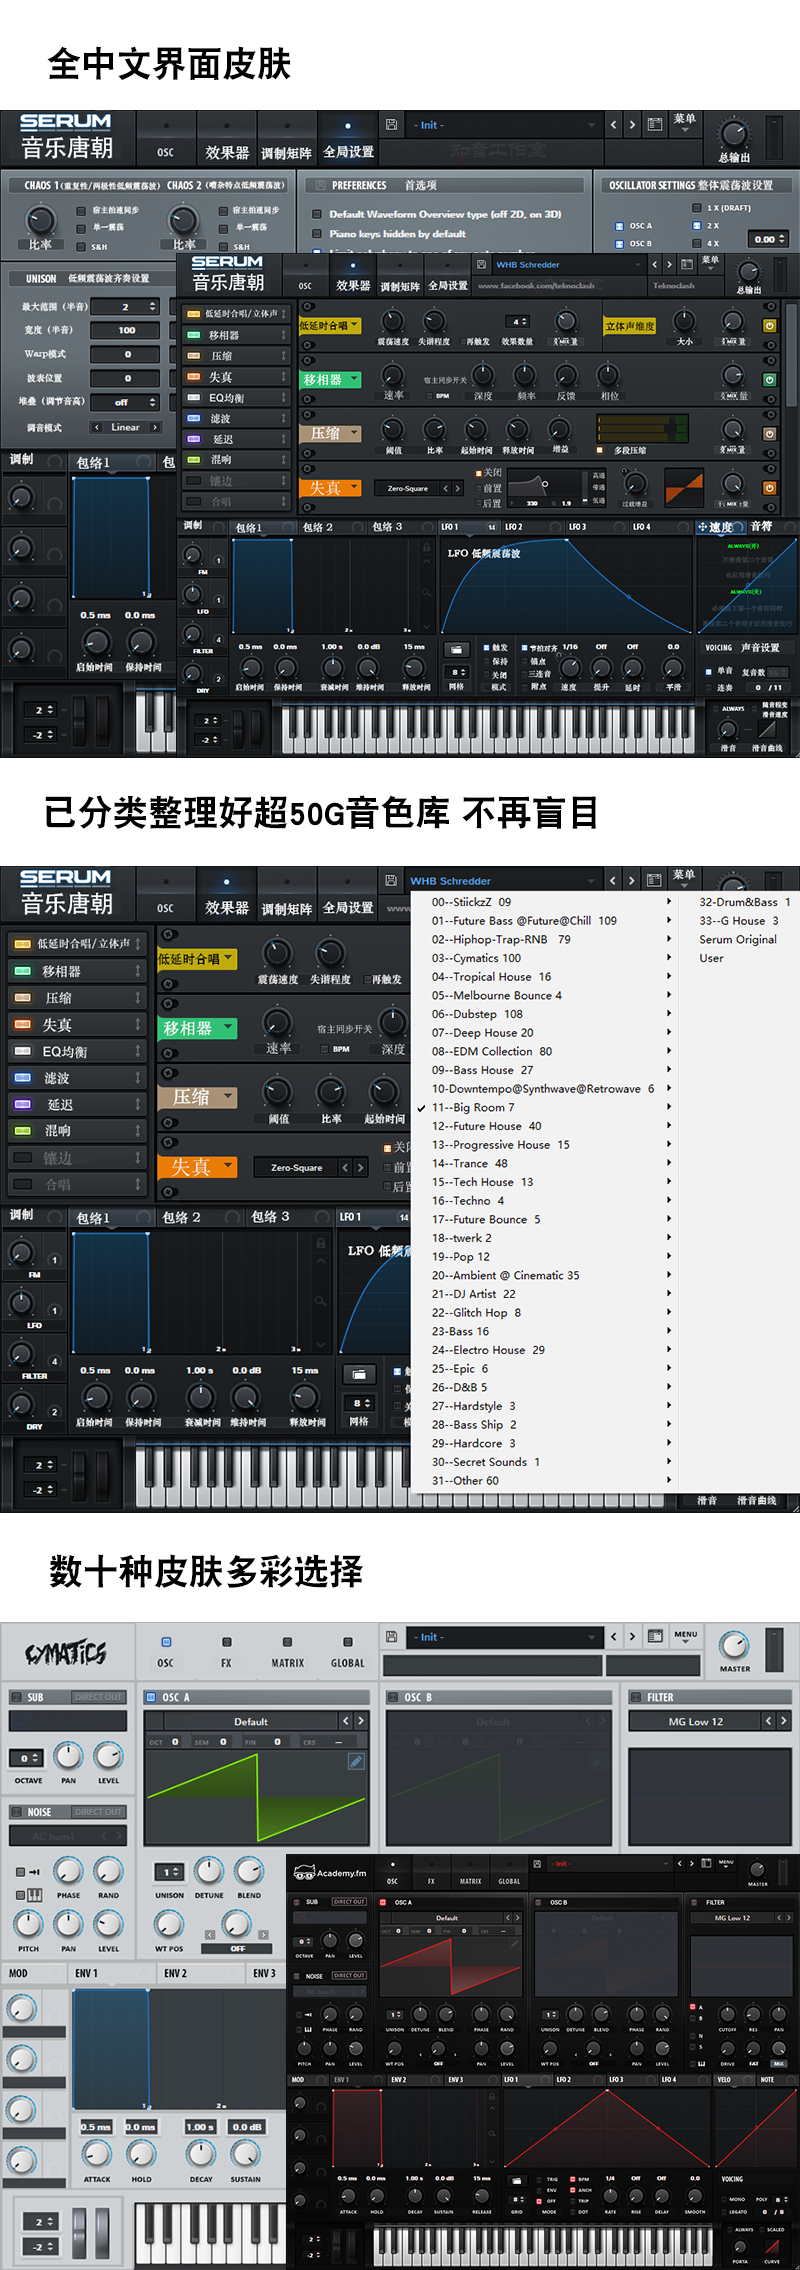Click save disk icon in Cymatics skin

click(391, 1637)
